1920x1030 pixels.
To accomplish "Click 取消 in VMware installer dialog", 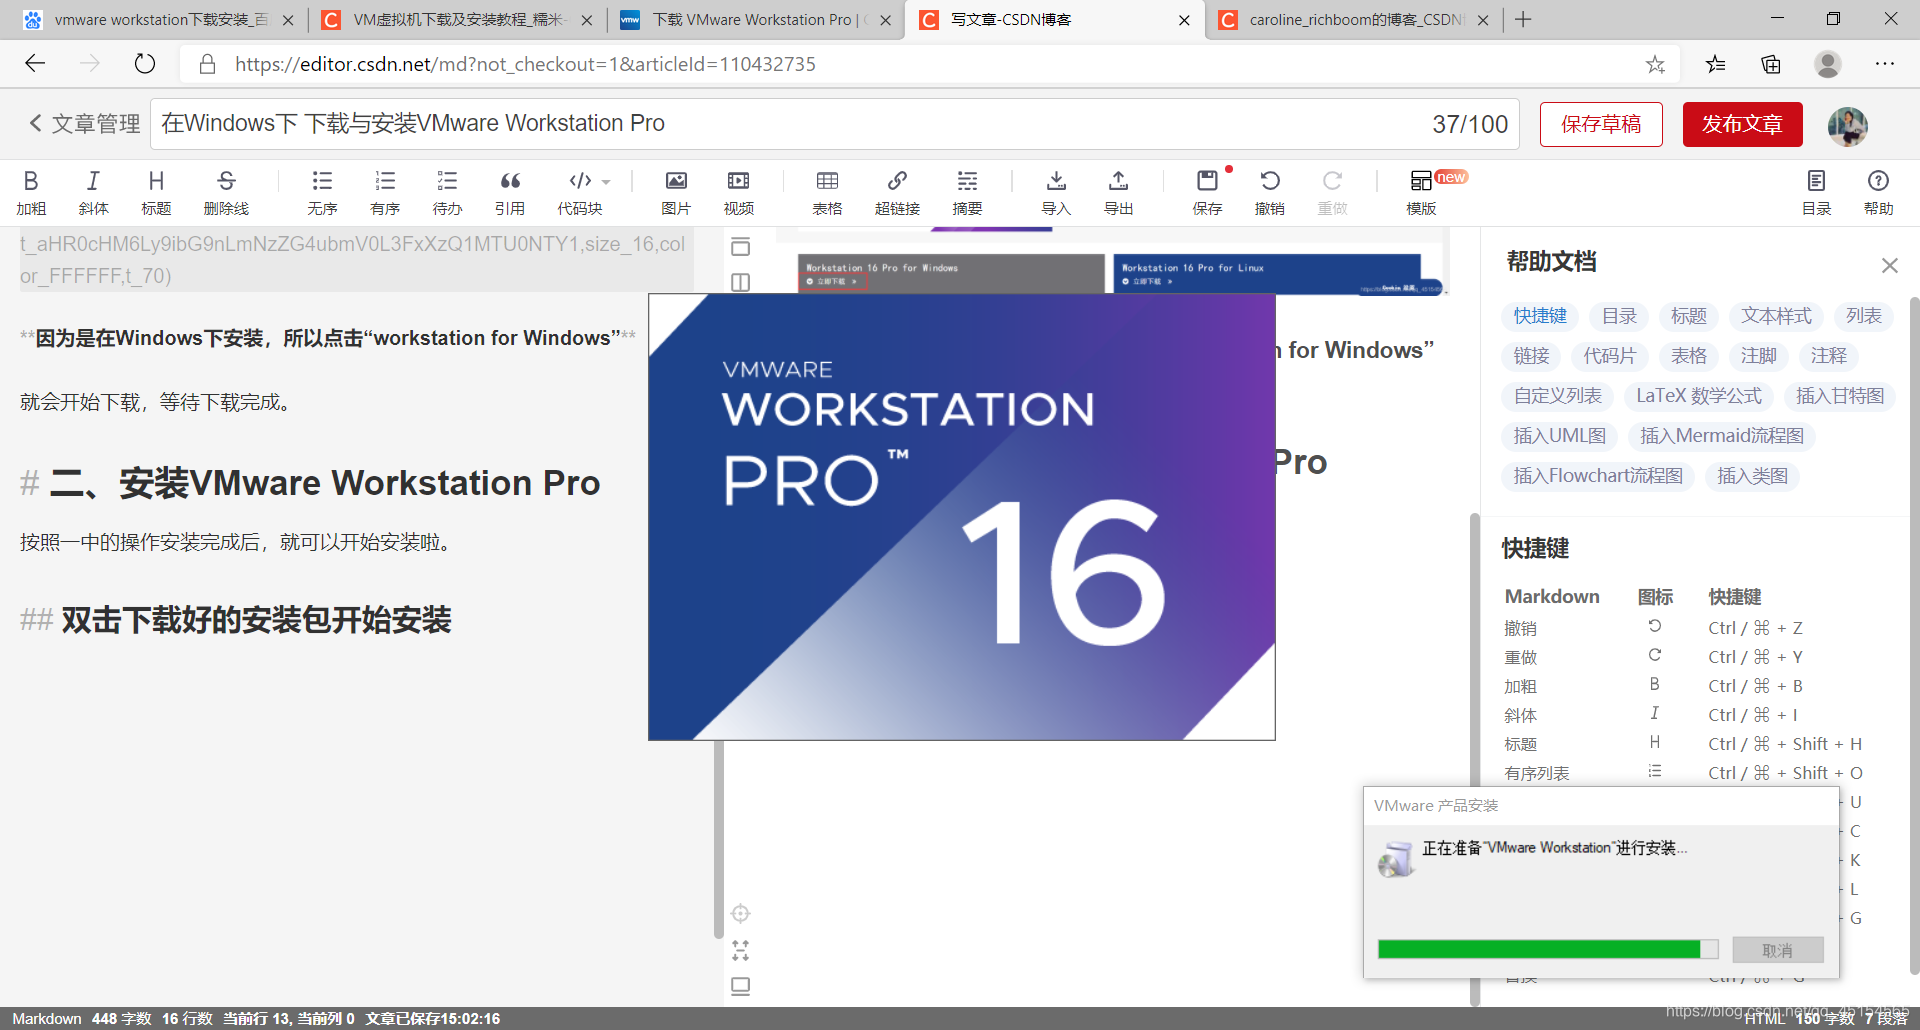I will click(1777, 950).
